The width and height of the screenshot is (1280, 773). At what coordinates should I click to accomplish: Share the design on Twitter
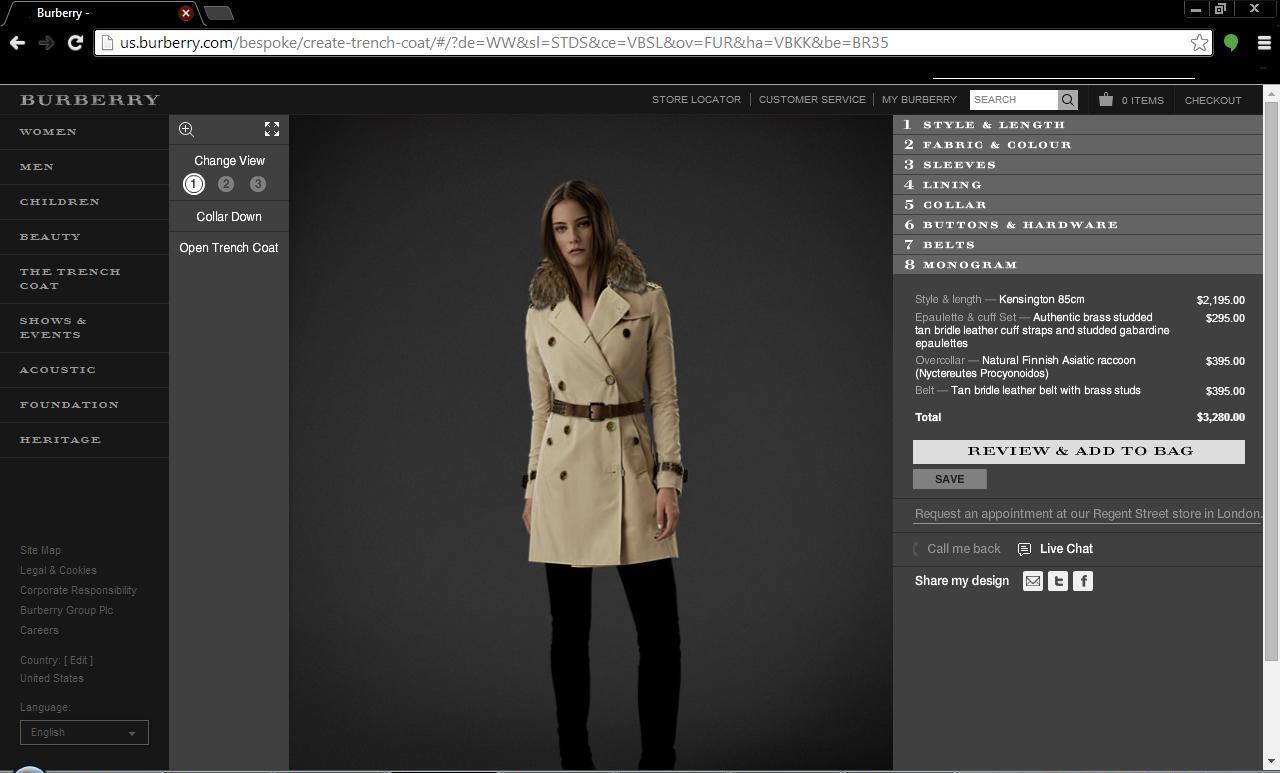pyautogui.click(x=1057, y=581)
